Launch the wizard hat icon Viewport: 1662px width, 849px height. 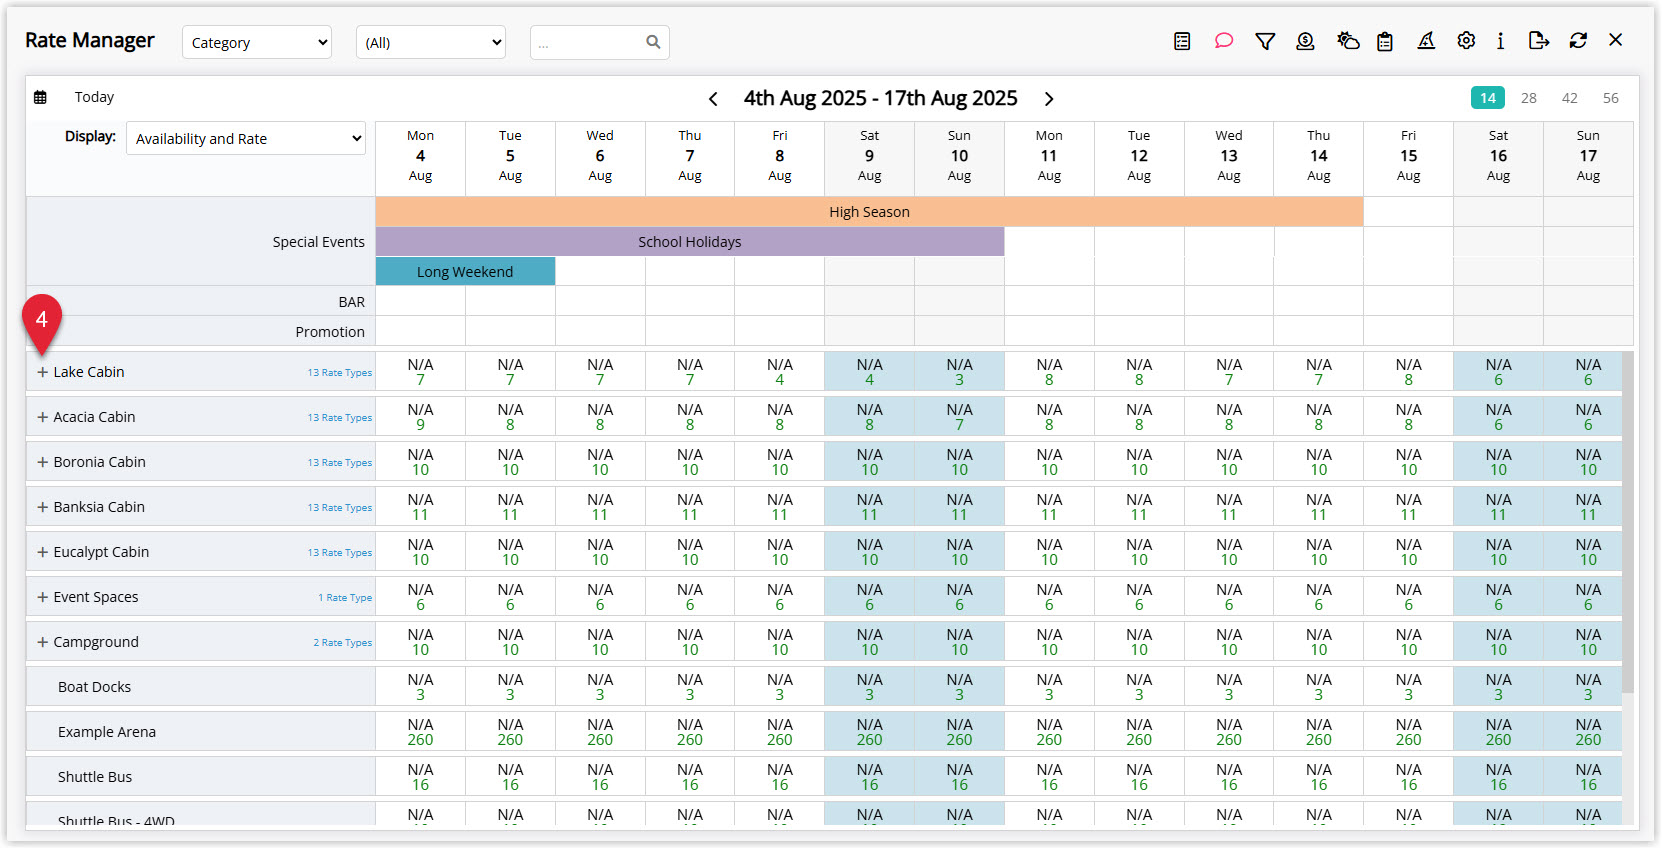(x=1426, y=41)
